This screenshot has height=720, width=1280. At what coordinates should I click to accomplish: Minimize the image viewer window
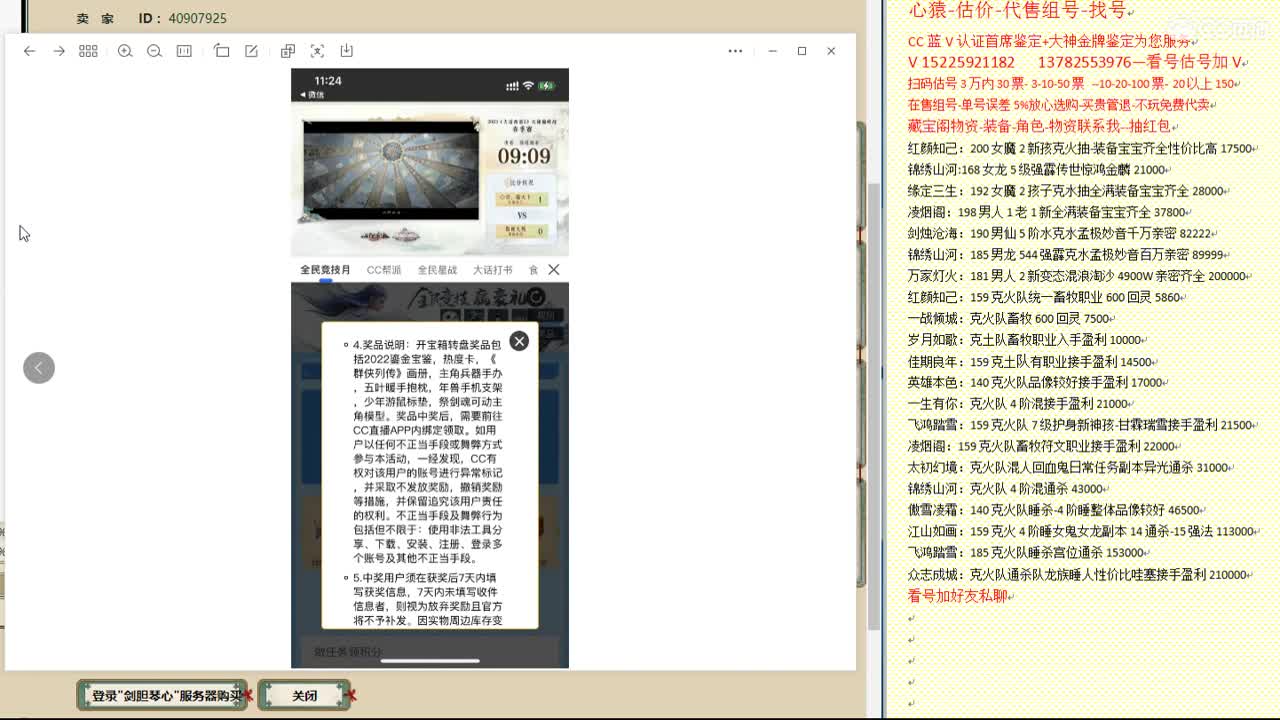coord(772,51)
